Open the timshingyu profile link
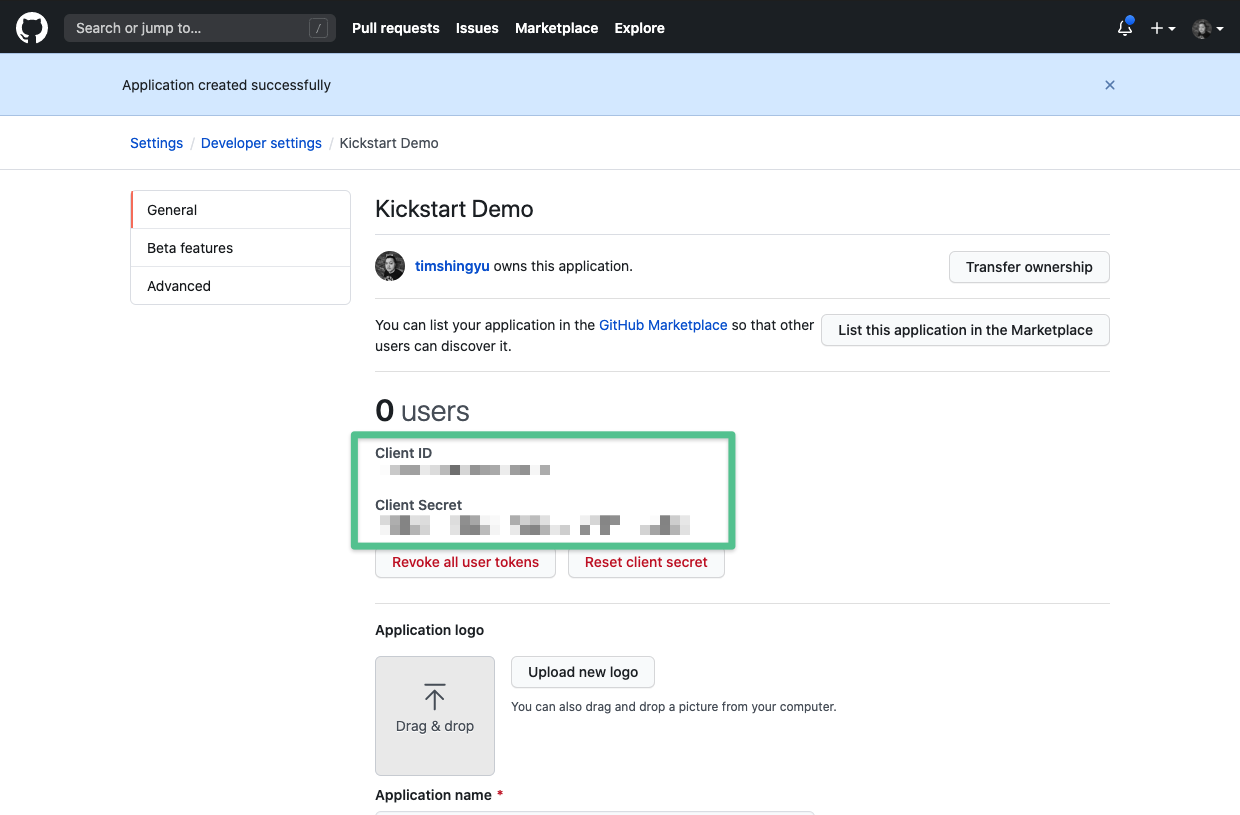The width and height of the screenshot is (1240, 815). 452,266
